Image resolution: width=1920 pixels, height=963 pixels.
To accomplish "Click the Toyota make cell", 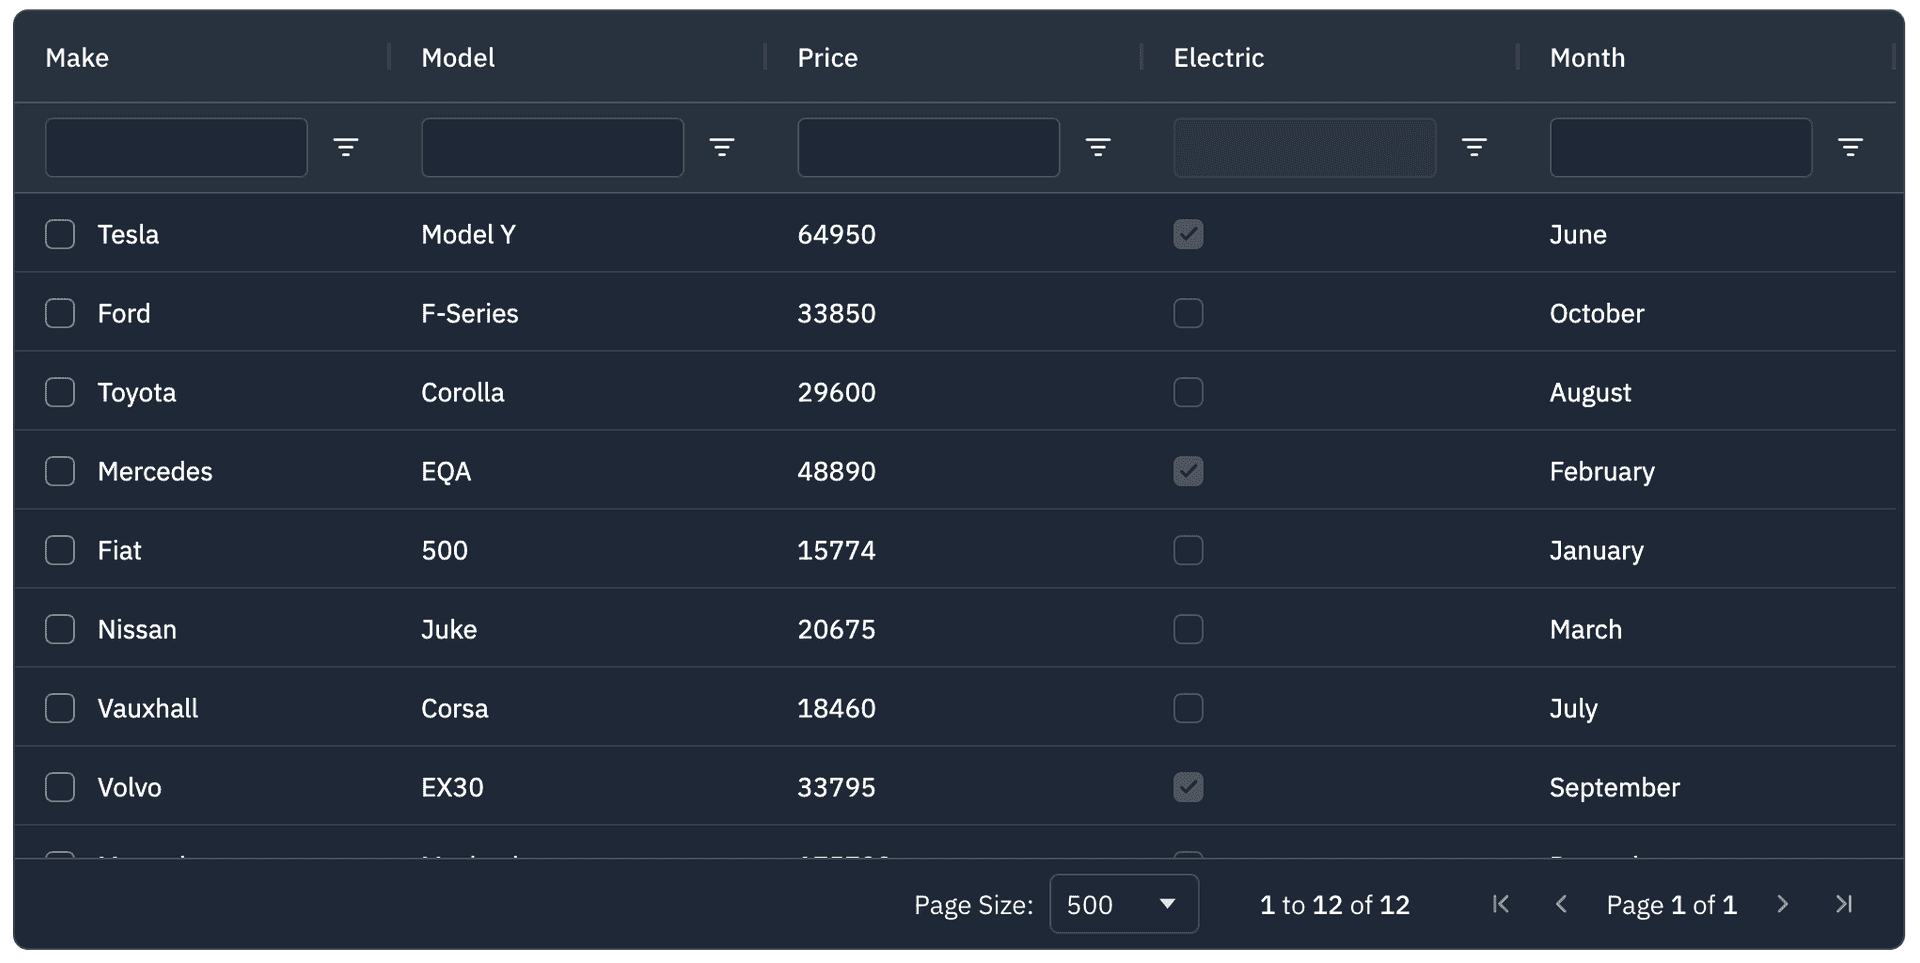I will [137, 392].
